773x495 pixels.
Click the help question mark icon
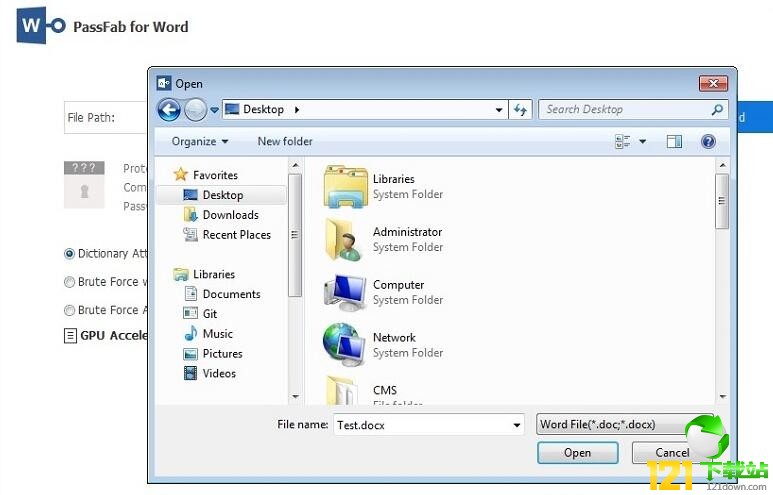point(708,141)
